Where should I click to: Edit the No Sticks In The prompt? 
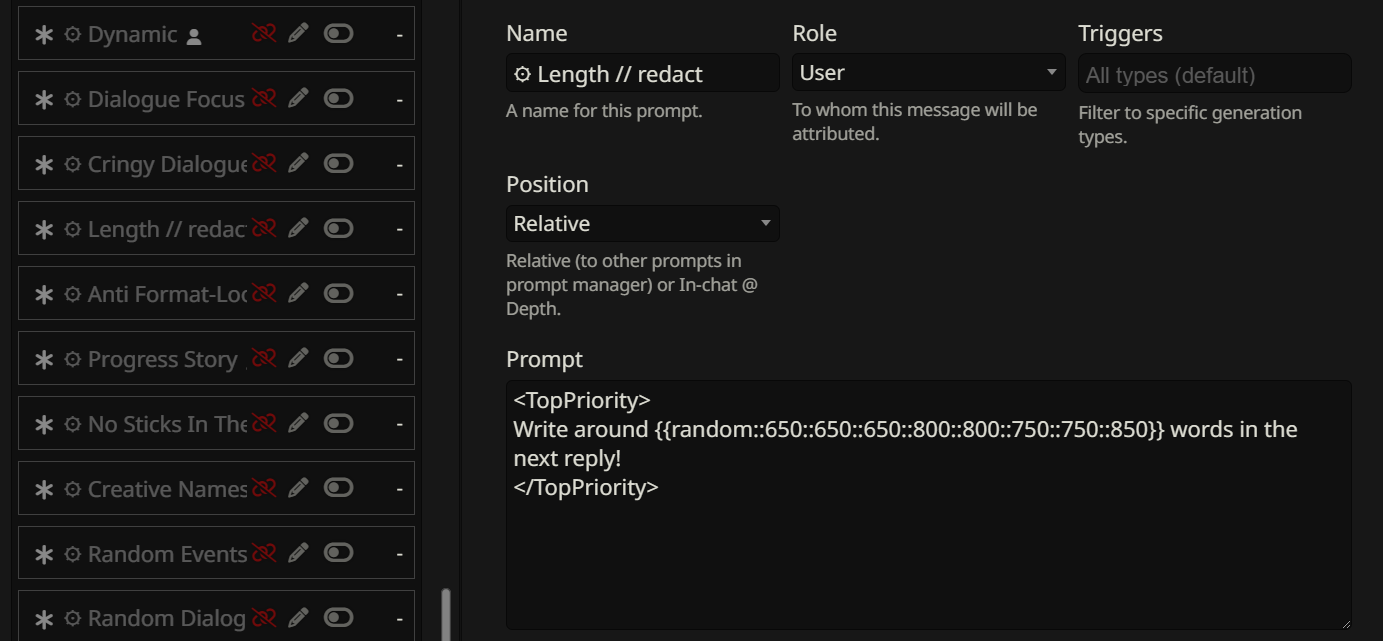tap(298, 423)
